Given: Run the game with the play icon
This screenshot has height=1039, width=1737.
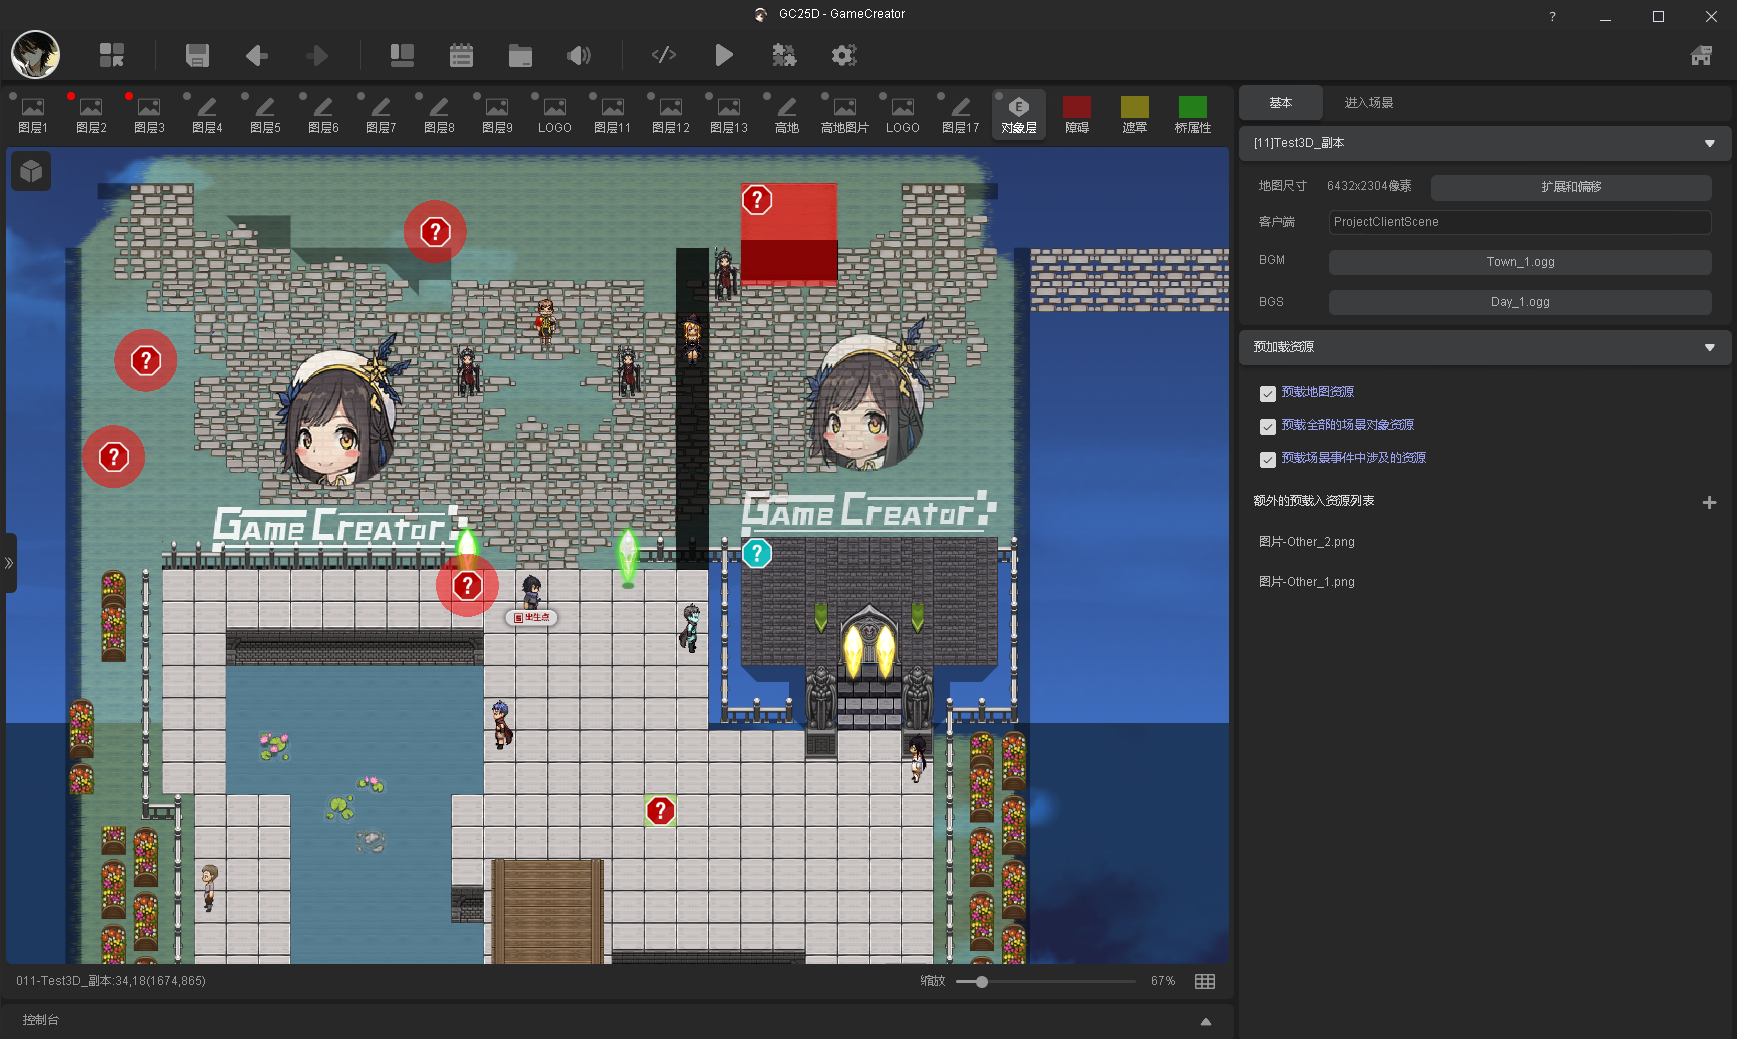Looking at the screenshot, I should [x=724, y=55].
